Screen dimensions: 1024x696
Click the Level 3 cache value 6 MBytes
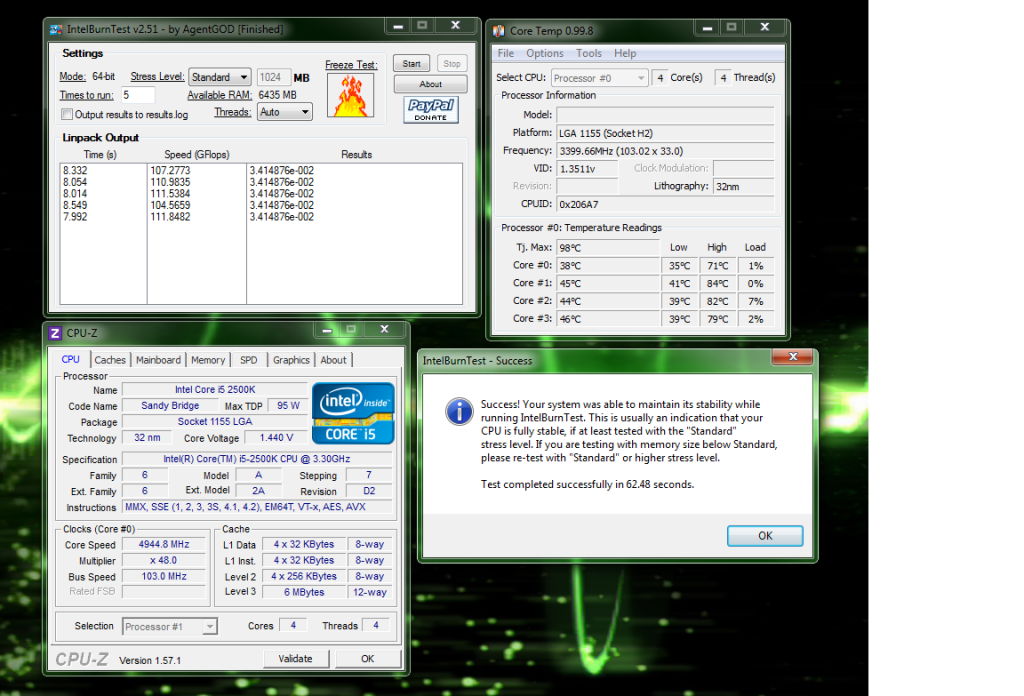click(x=304, y=592)
